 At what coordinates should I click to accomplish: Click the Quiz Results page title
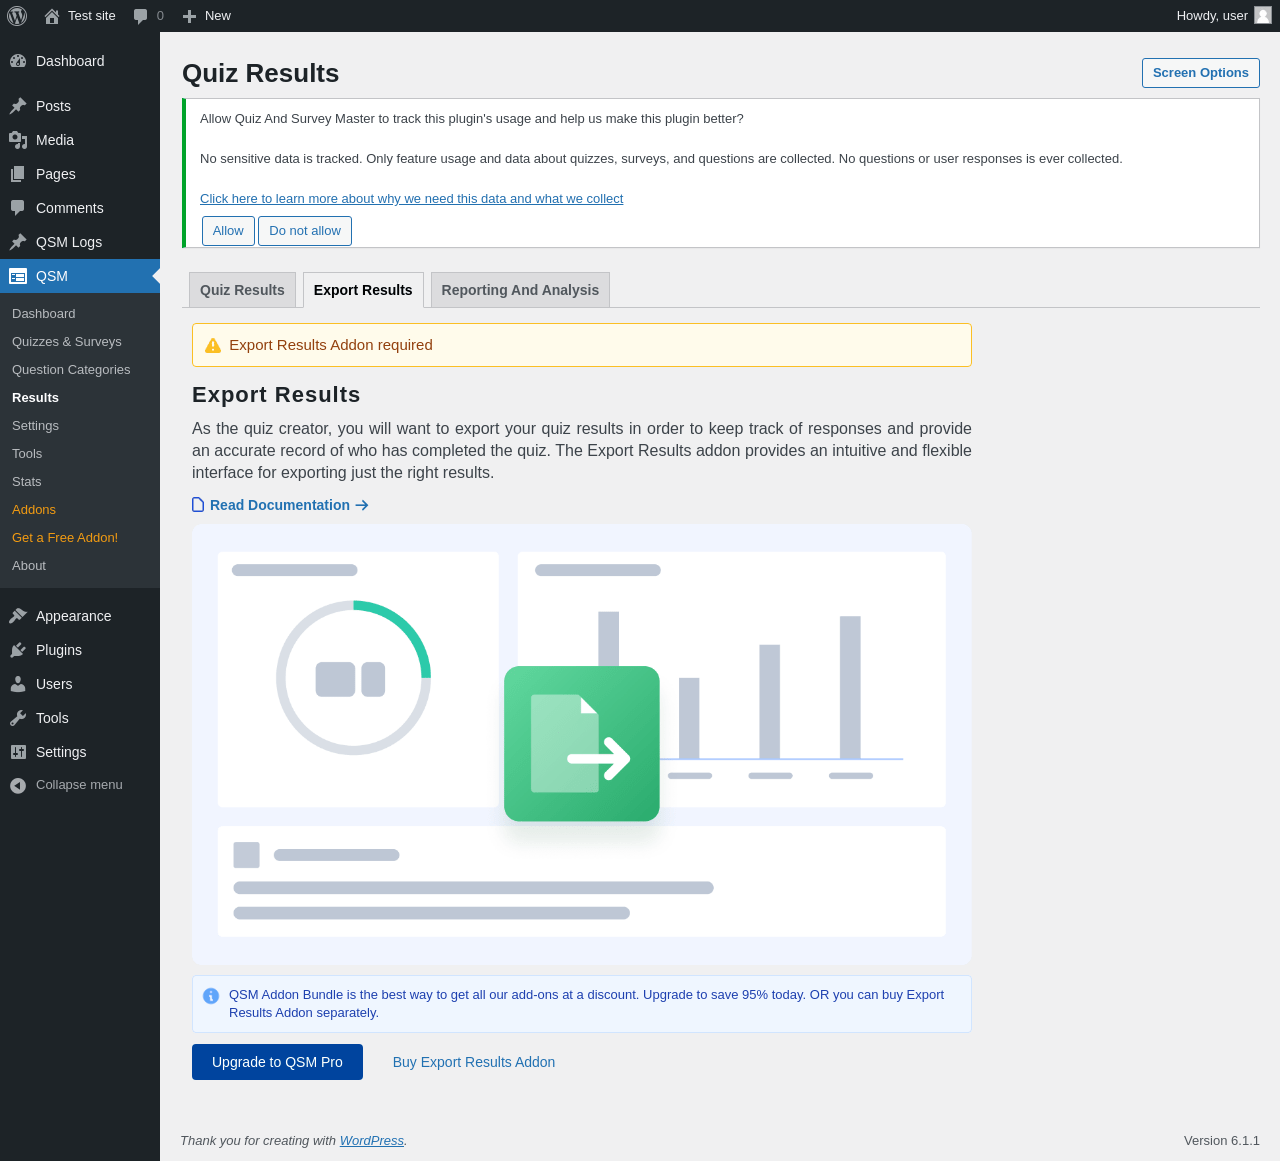coord(261,74)
